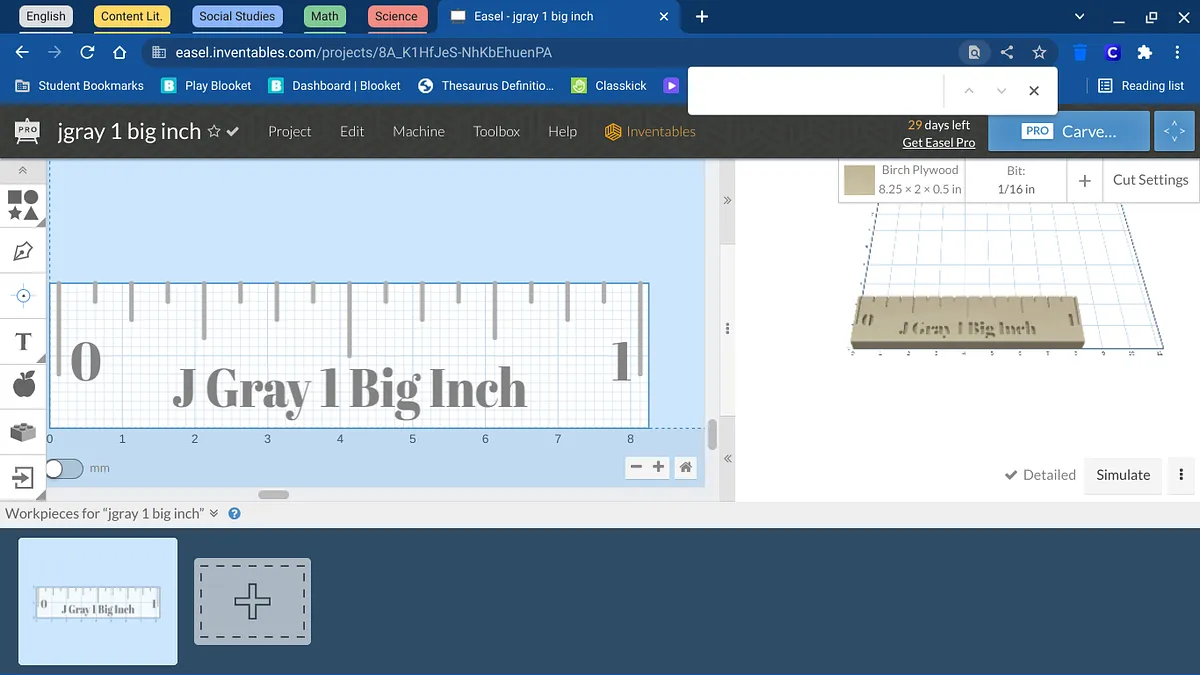Follow the Get Easel Pro link
This screenshot has width=1200, height=675.
(938, 143)
